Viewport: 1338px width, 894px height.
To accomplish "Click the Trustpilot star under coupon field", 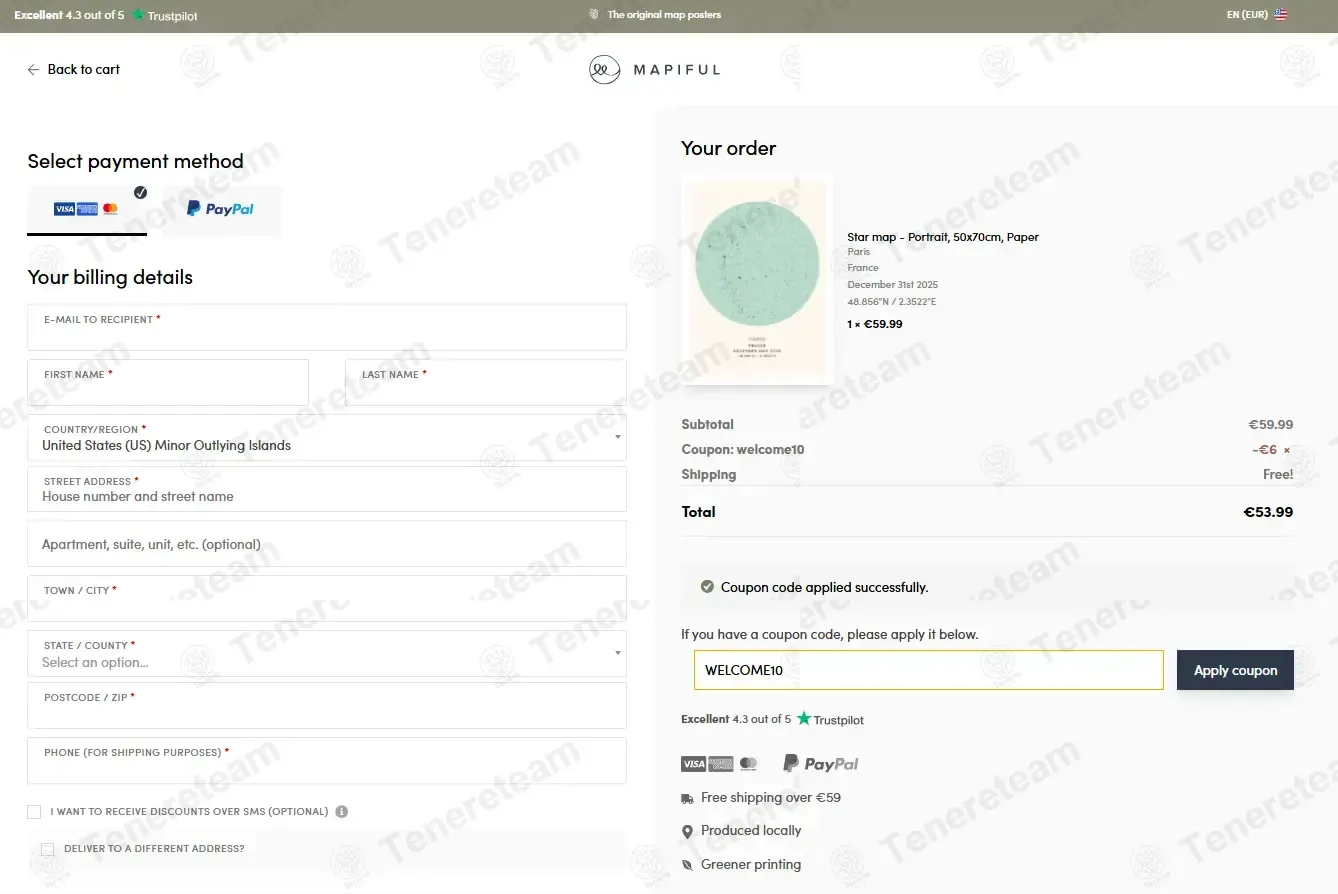I will coord(804,719).
